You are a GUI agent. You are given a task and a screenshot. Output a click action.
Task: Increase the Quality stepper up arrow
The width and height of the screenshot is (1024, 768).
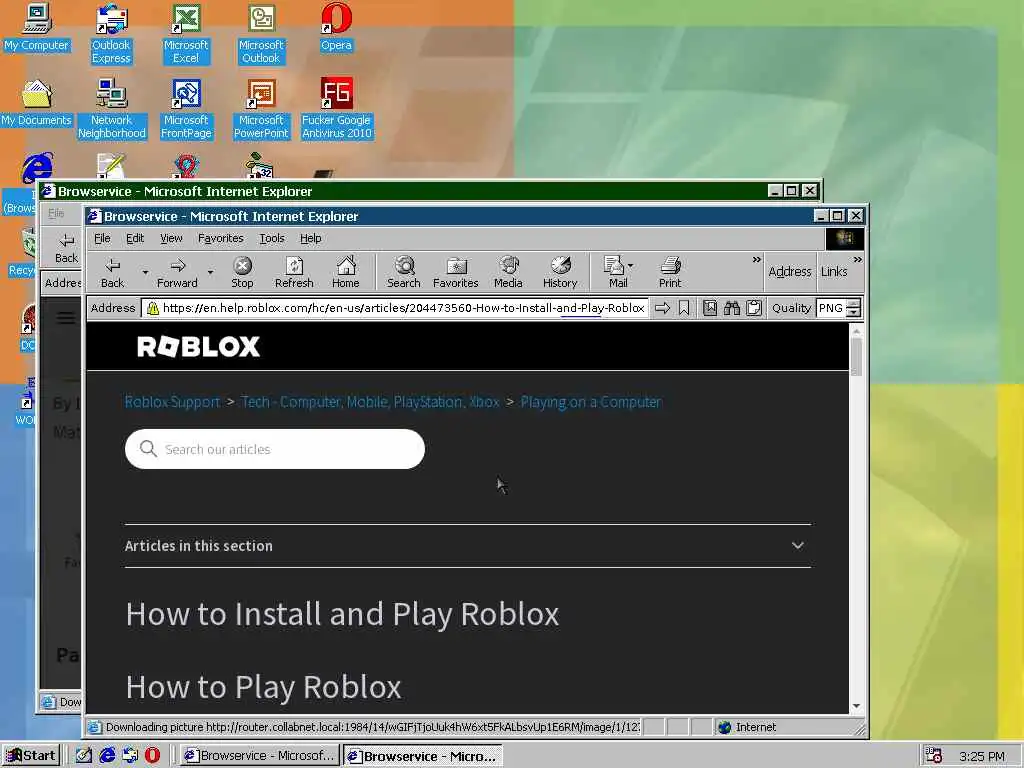(854, 304)
